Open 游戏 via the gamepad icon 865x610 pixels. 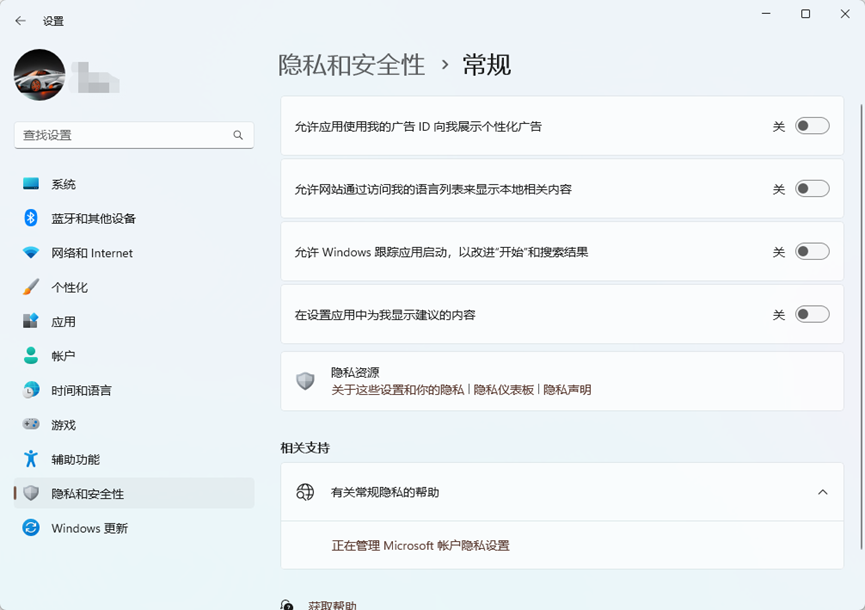point(31,425)
